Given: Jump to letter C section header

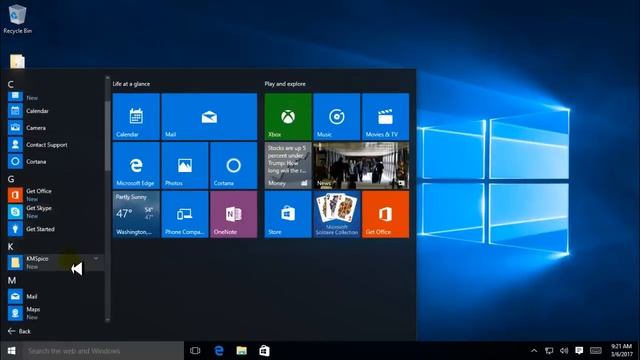Looking at the screenshot, I should tap(11, 84).
